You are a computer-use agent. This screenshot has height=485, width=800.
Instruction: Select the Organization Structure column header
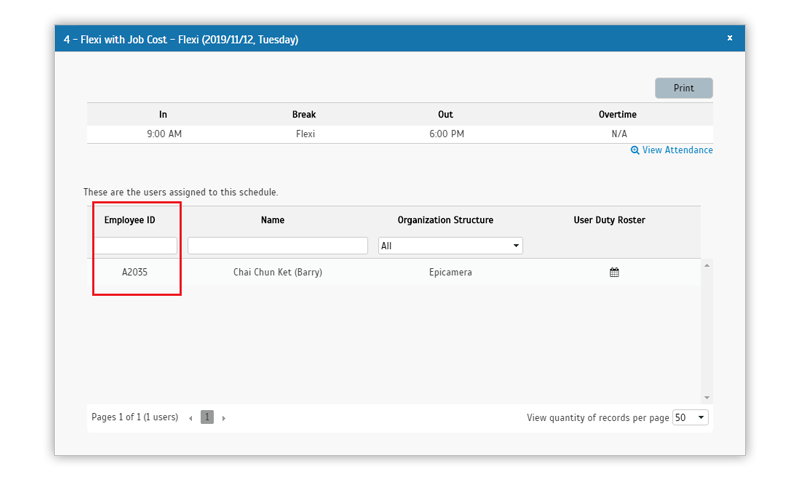point(445,220)
